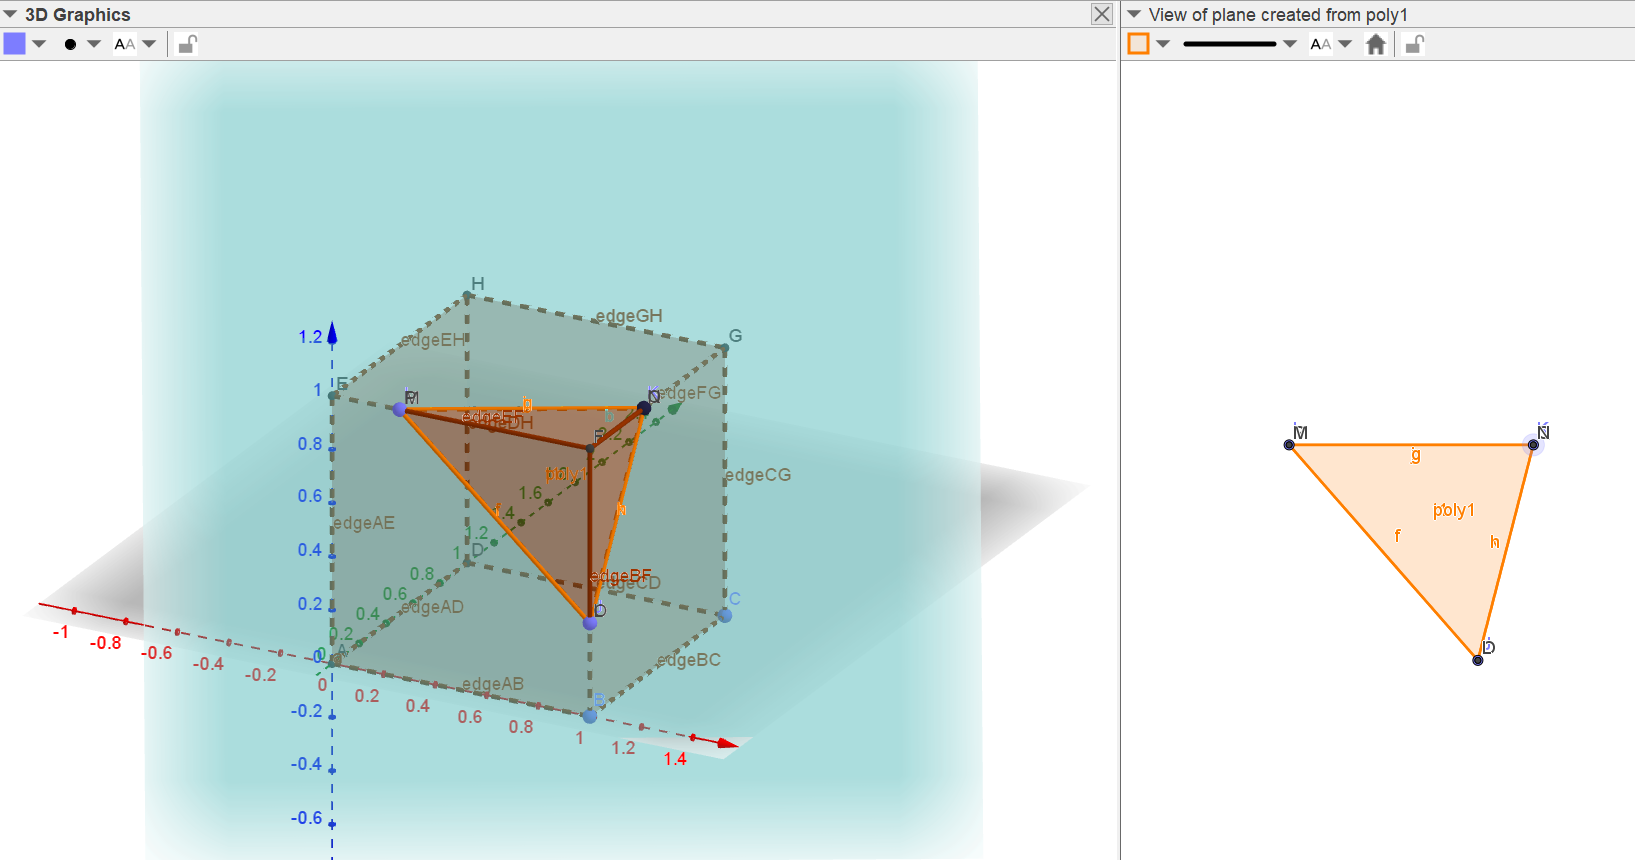
Task: Select point C on the cube
Action: pos(725,615)
